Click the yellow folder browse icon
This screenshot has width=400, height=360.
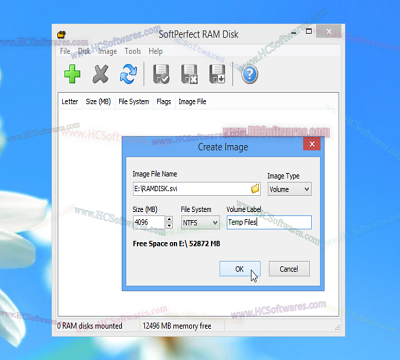coord(255,189)
